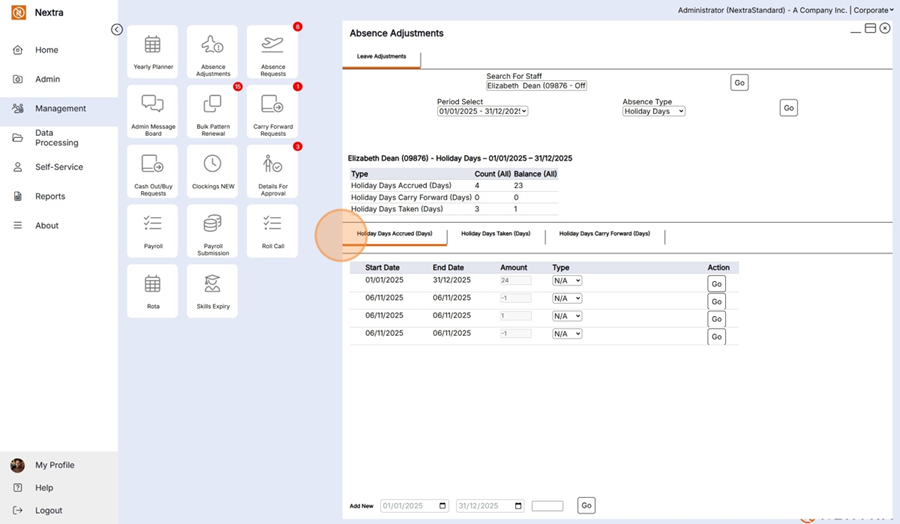
Task: Switch to Holiday Days Taken tab
Action: [495, 234]
